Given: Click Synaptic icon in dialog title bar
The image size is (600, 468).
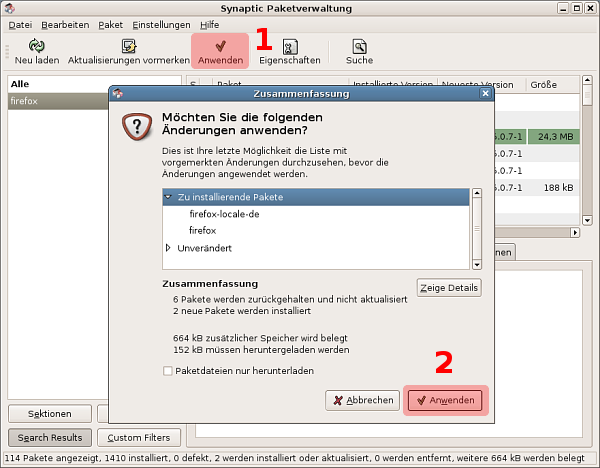Looking at the screenshot, I should tap(118, 93).
